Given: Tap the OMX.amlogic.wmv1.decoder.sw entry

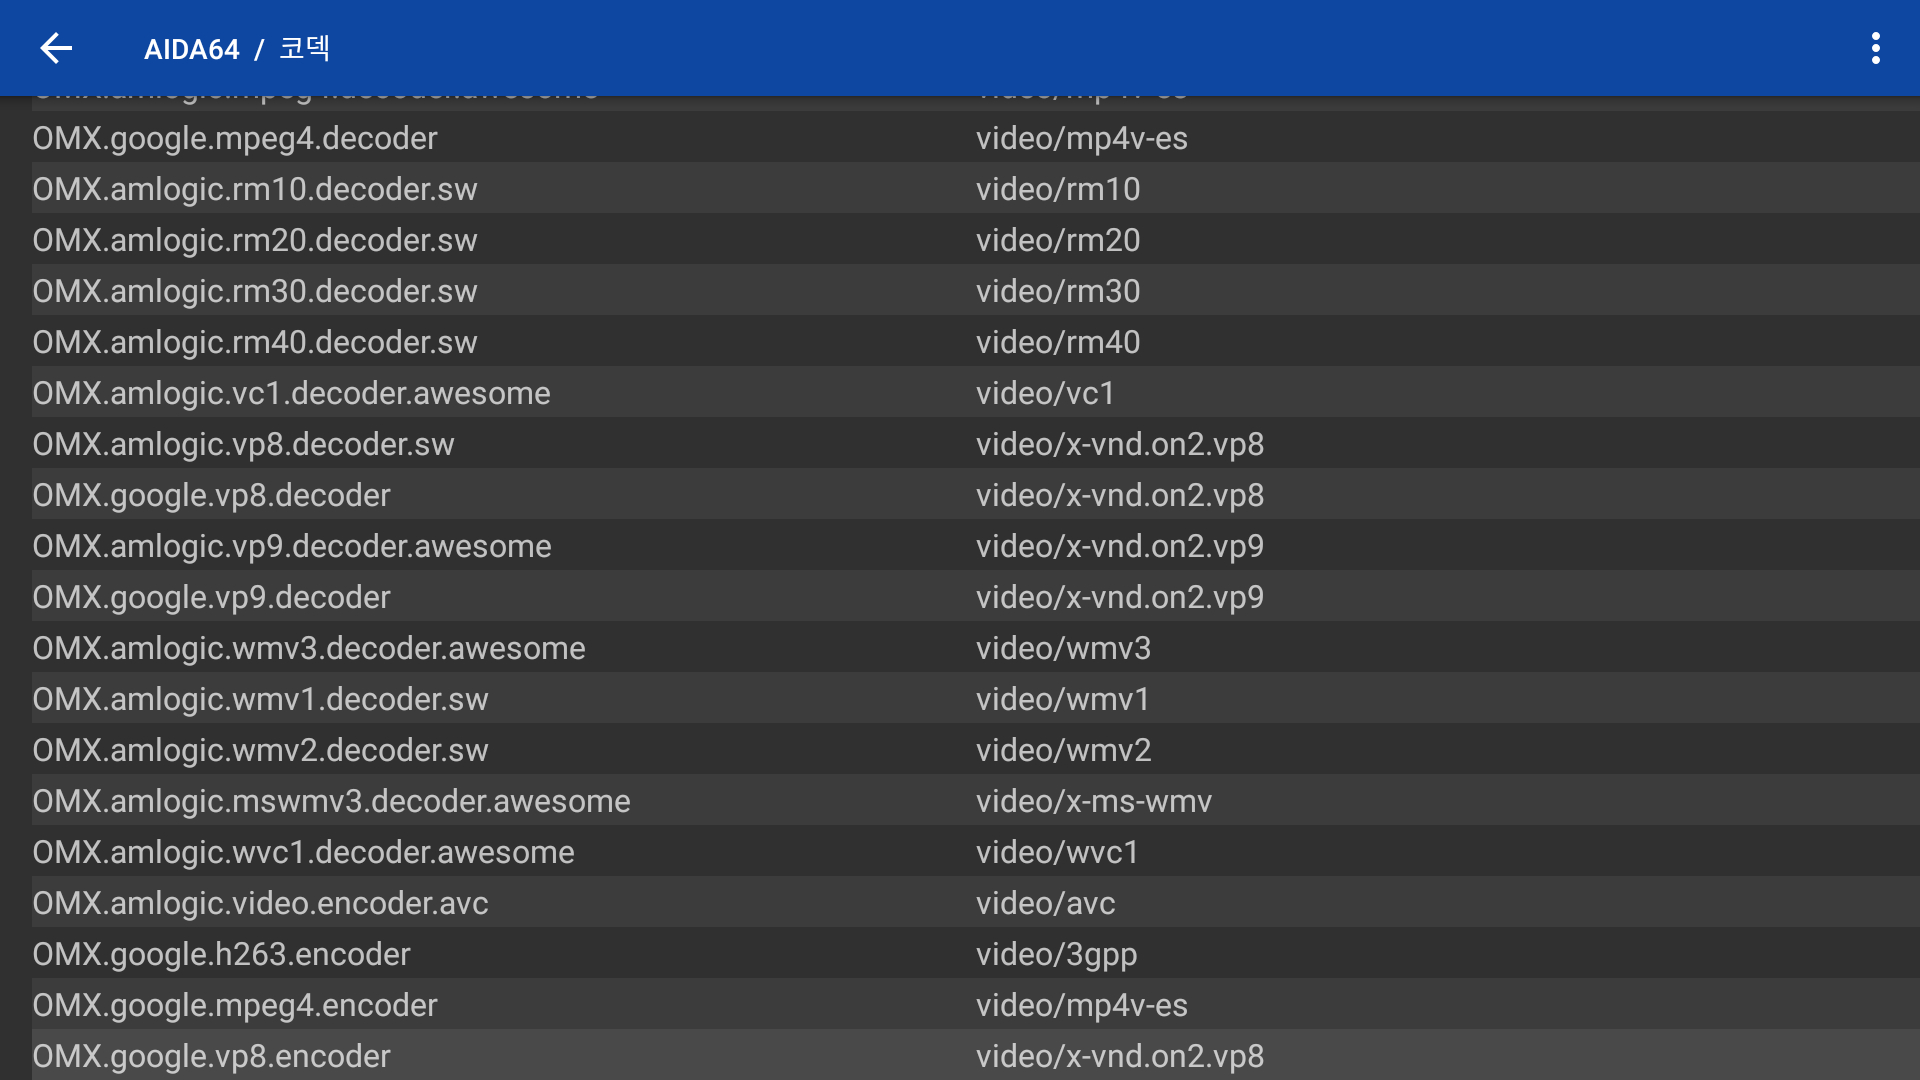Looking at the screenshot, I should 260,699.
